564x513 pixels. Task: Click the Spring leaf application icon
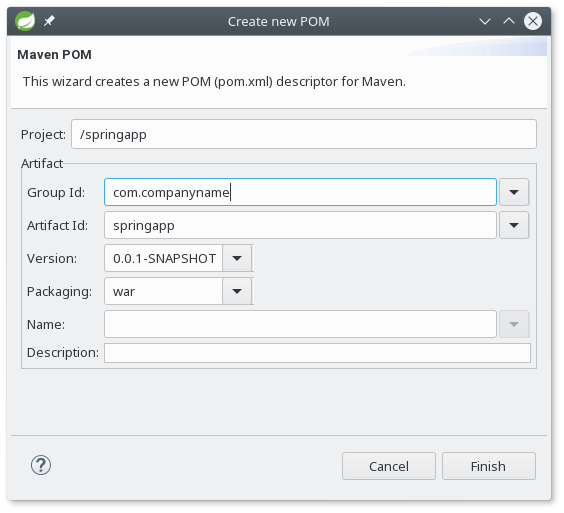pyautogui.click(x=25, y=21)
